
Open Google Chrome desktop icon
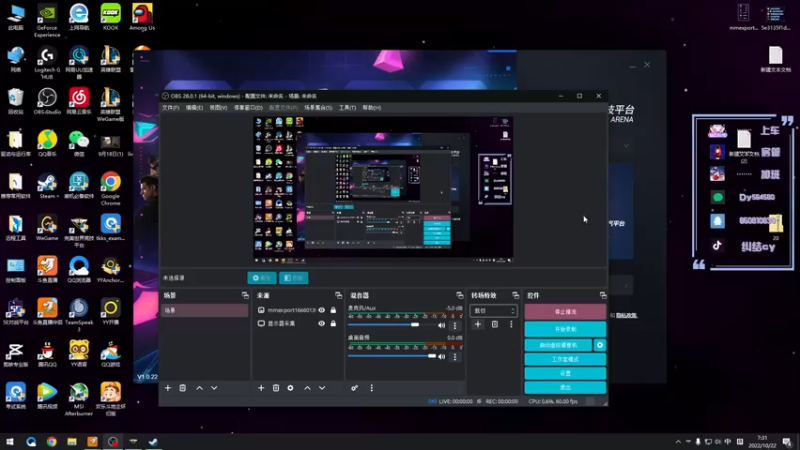coord(111,189)
